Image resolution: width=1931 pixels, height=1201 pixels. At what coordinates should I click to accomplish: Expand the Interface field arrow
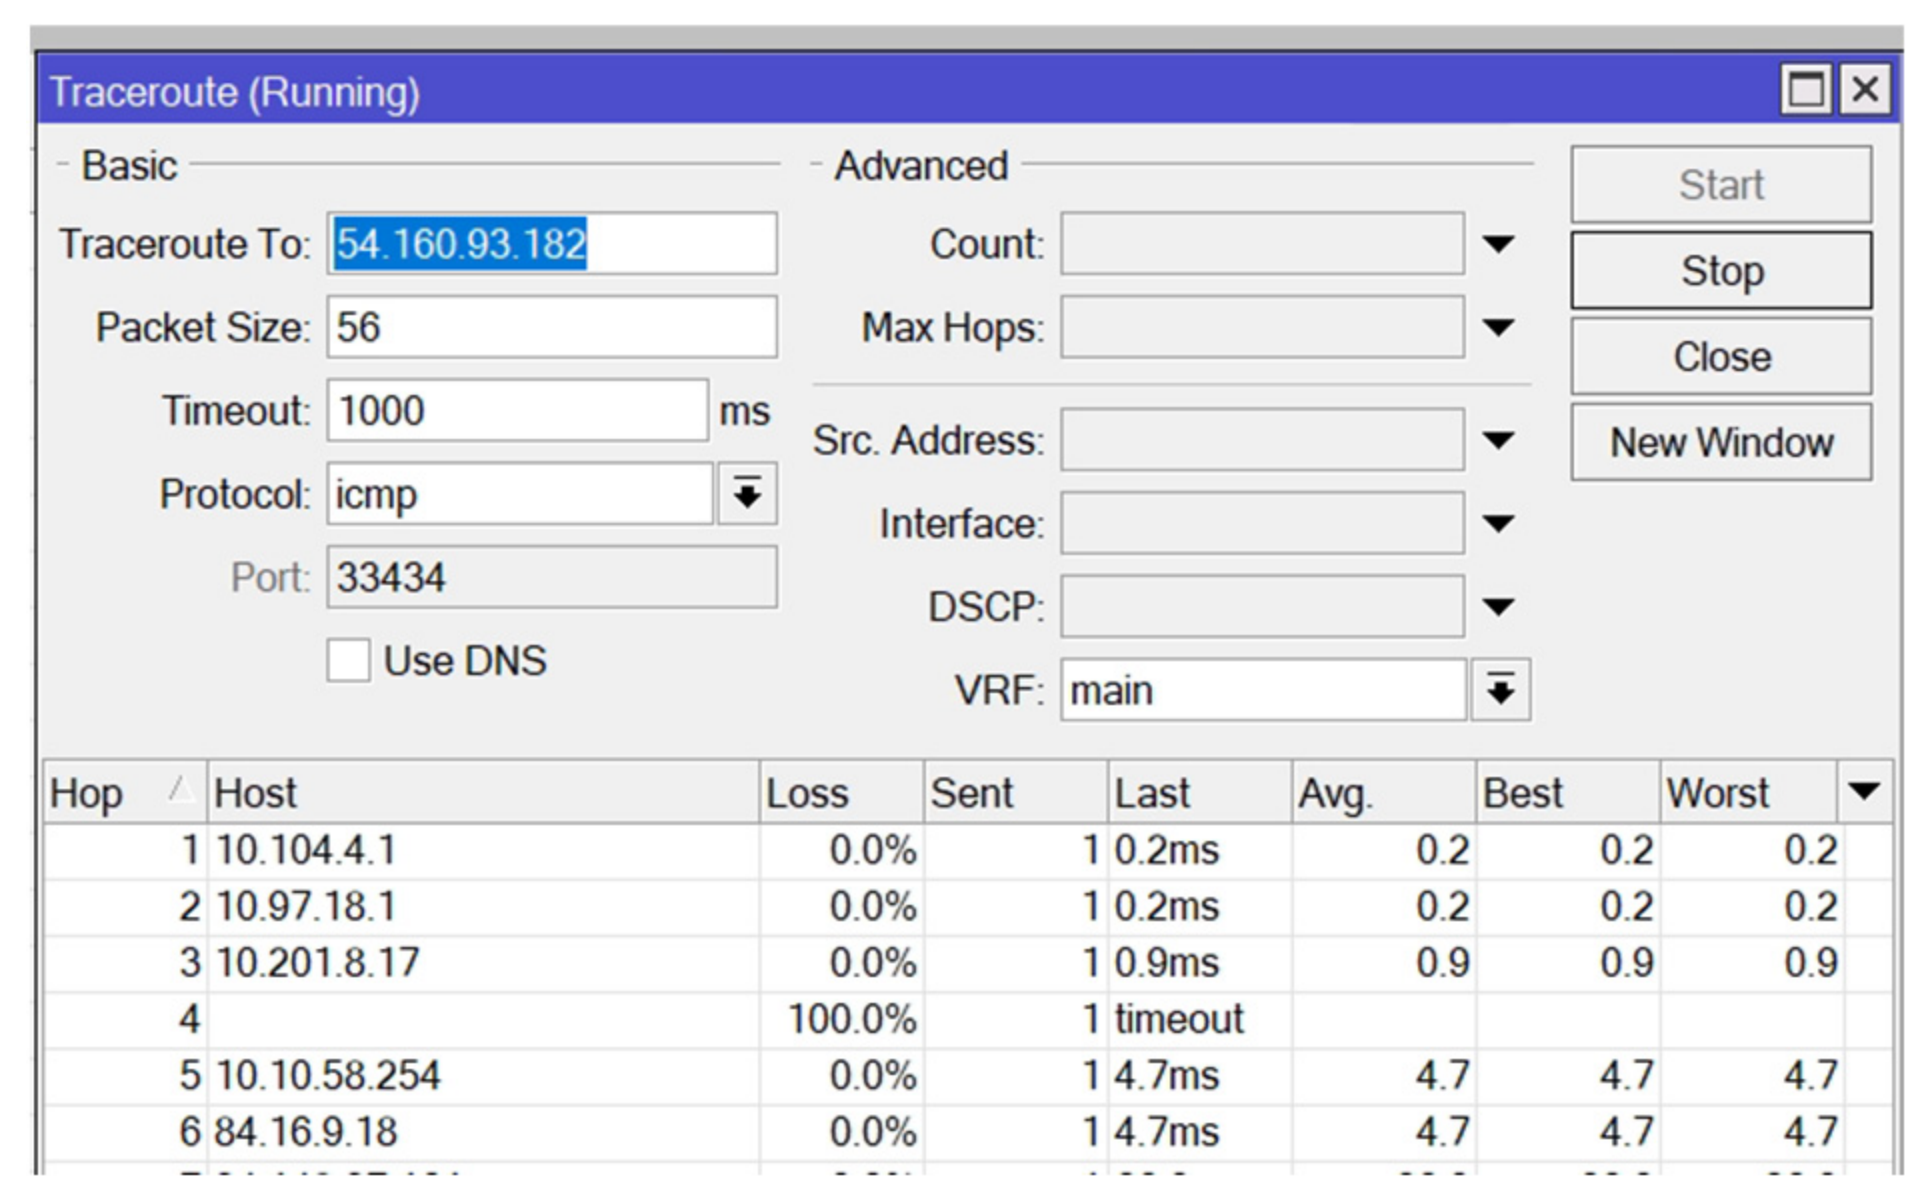click(1498, 524)
